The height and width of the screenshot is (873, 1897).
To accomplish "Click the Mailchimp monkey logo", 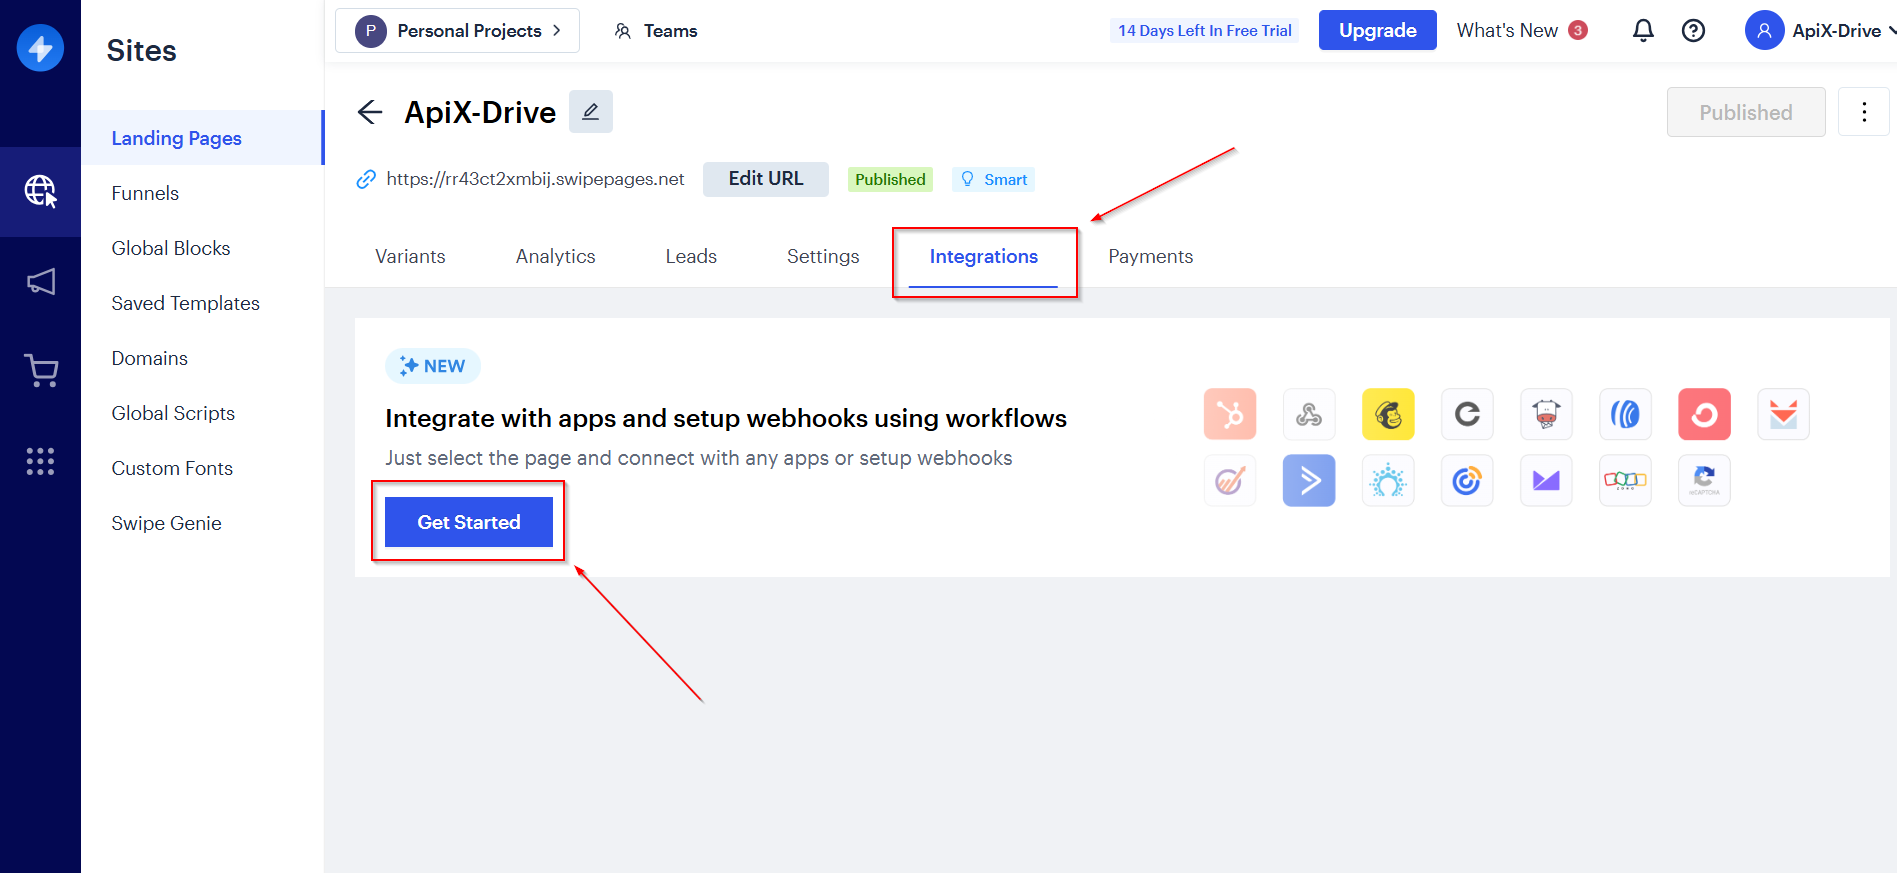I will (1388, 414).
